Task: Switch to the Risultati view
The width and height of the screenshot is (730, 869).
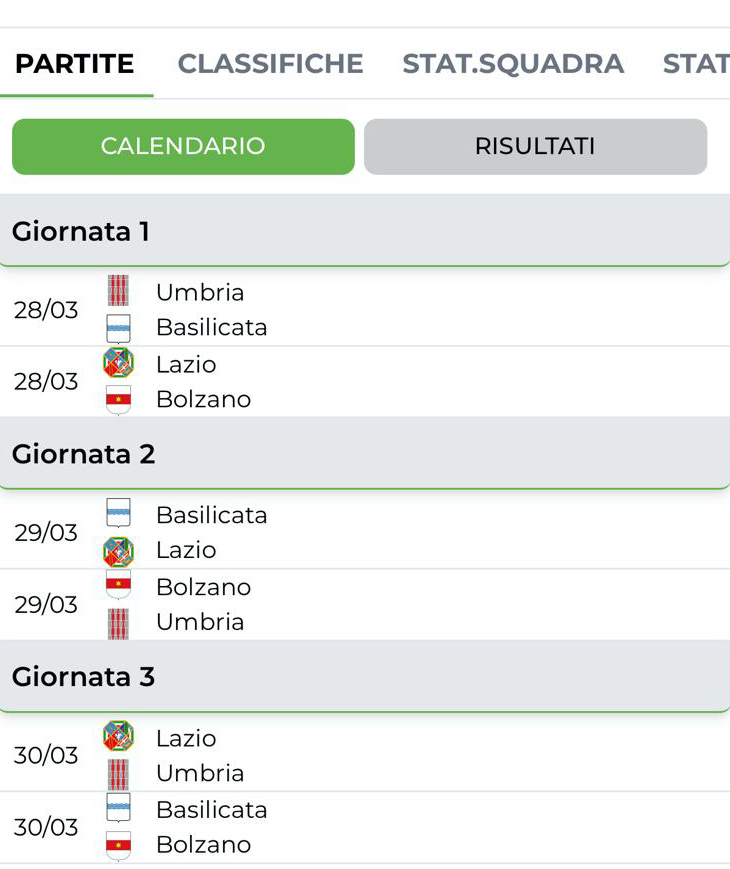Action: [x=535, y=147]
